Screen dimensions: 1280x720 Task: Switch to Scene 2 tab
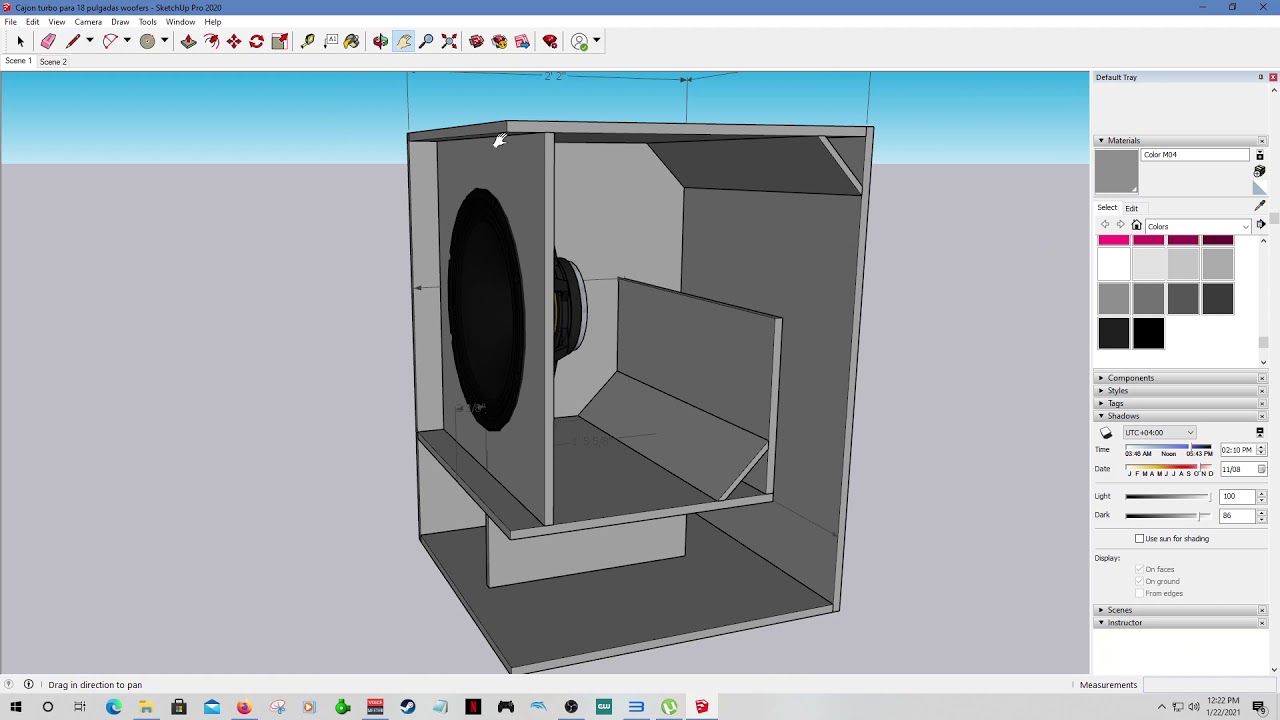[x=53, y=62]
